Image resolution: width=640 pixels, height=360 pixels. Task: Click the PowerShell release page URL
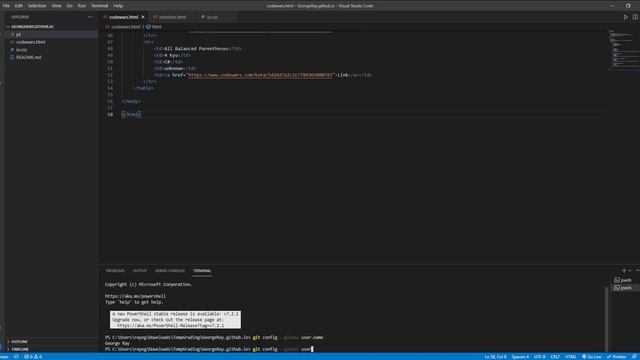coord(171,326)
